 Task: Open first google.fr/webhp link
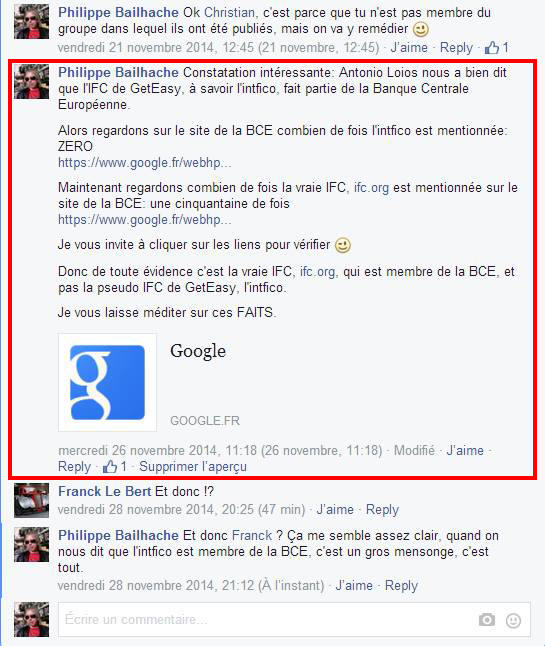(x=145, y=163)
